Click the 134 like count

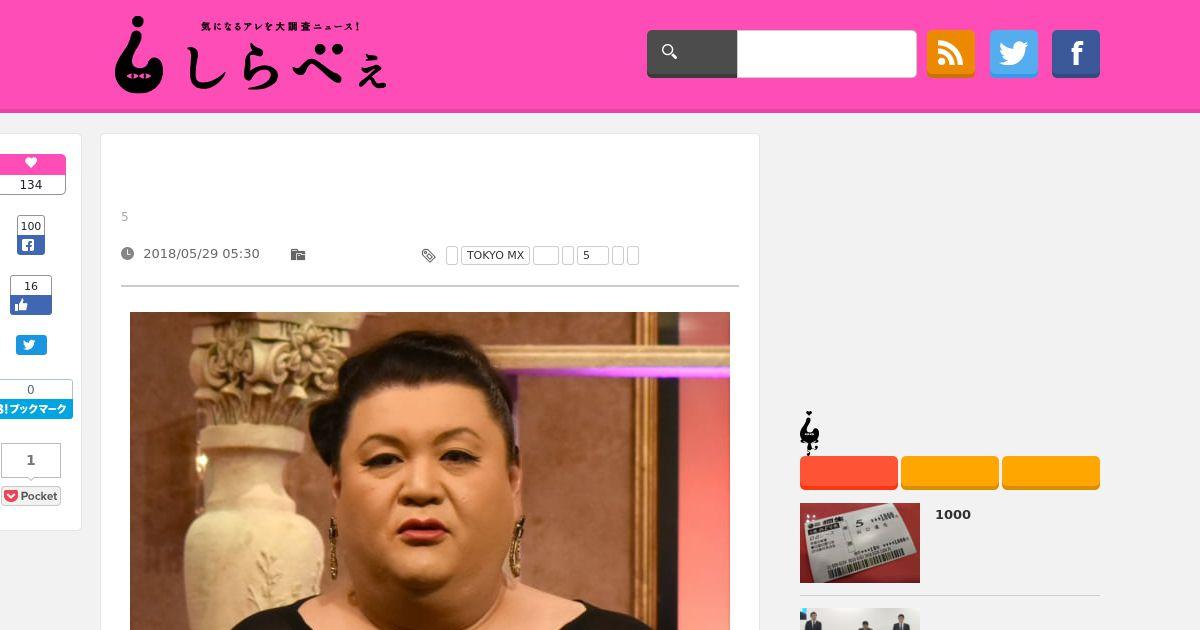click(32, 185)
